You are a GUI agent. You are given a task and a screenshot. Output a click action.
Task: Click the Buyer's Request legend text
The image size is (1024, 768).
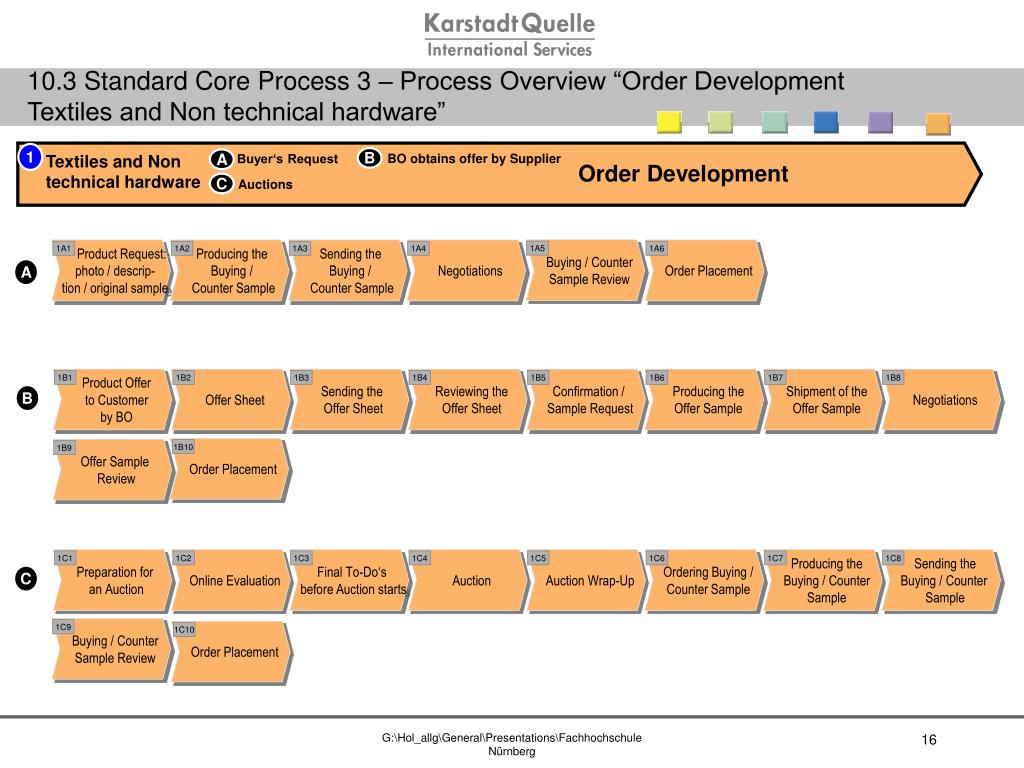pos(287,159)
